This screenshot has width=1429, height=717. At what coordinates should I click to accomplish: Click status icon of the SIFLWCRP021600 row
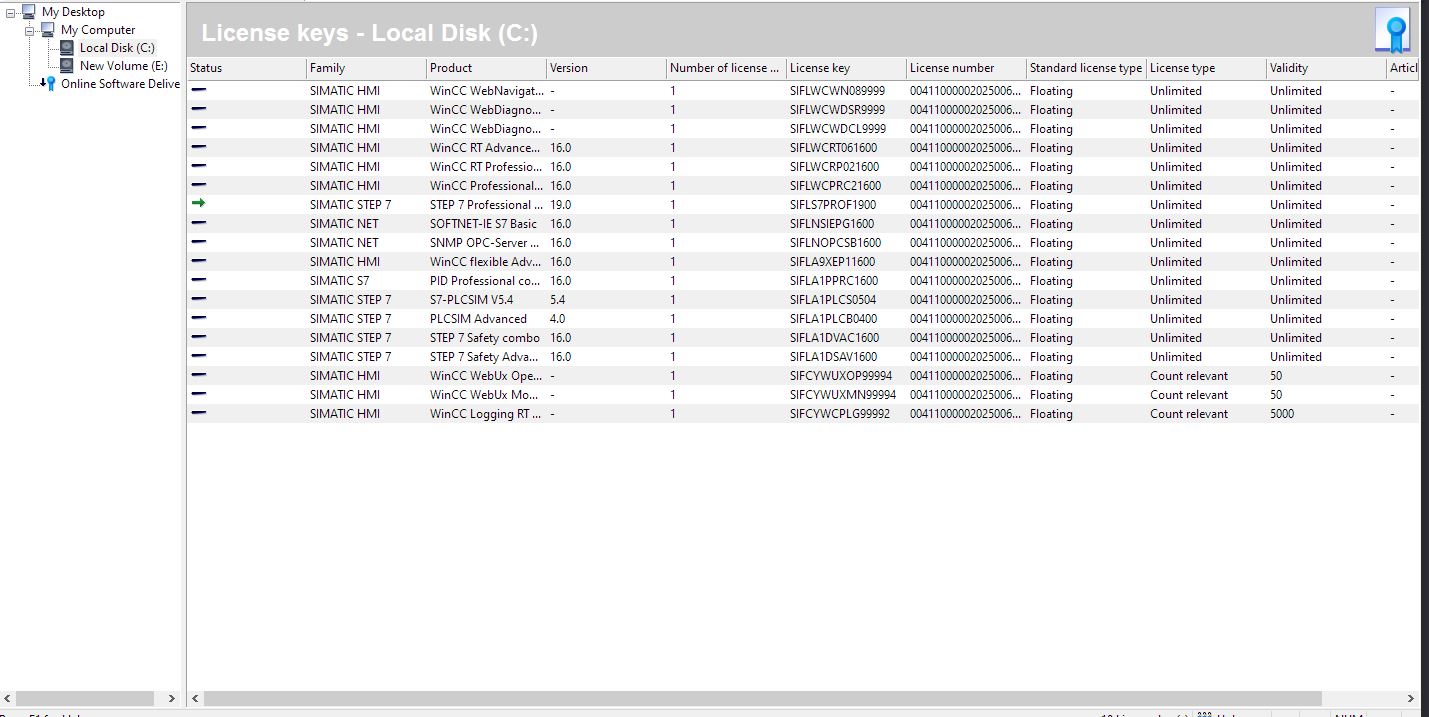tap(198, 166)
